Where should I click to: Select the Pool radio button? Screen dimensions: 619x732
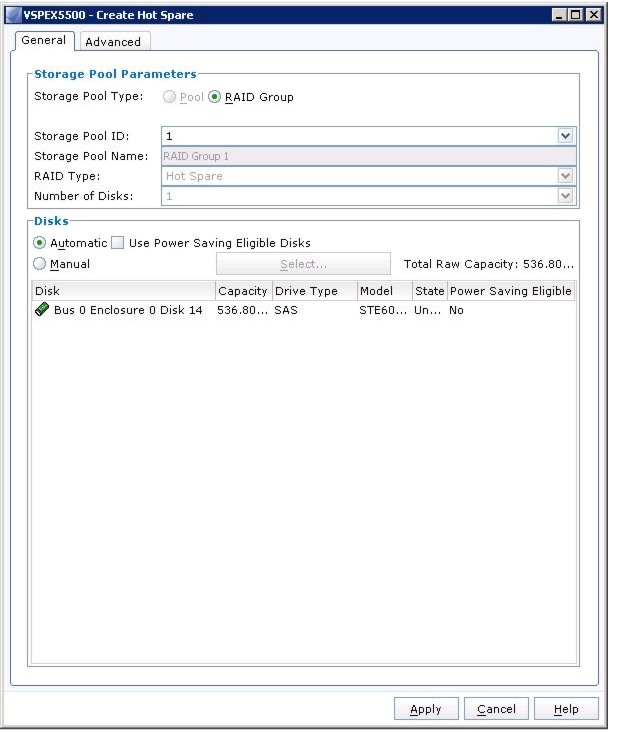coord(169,97)
